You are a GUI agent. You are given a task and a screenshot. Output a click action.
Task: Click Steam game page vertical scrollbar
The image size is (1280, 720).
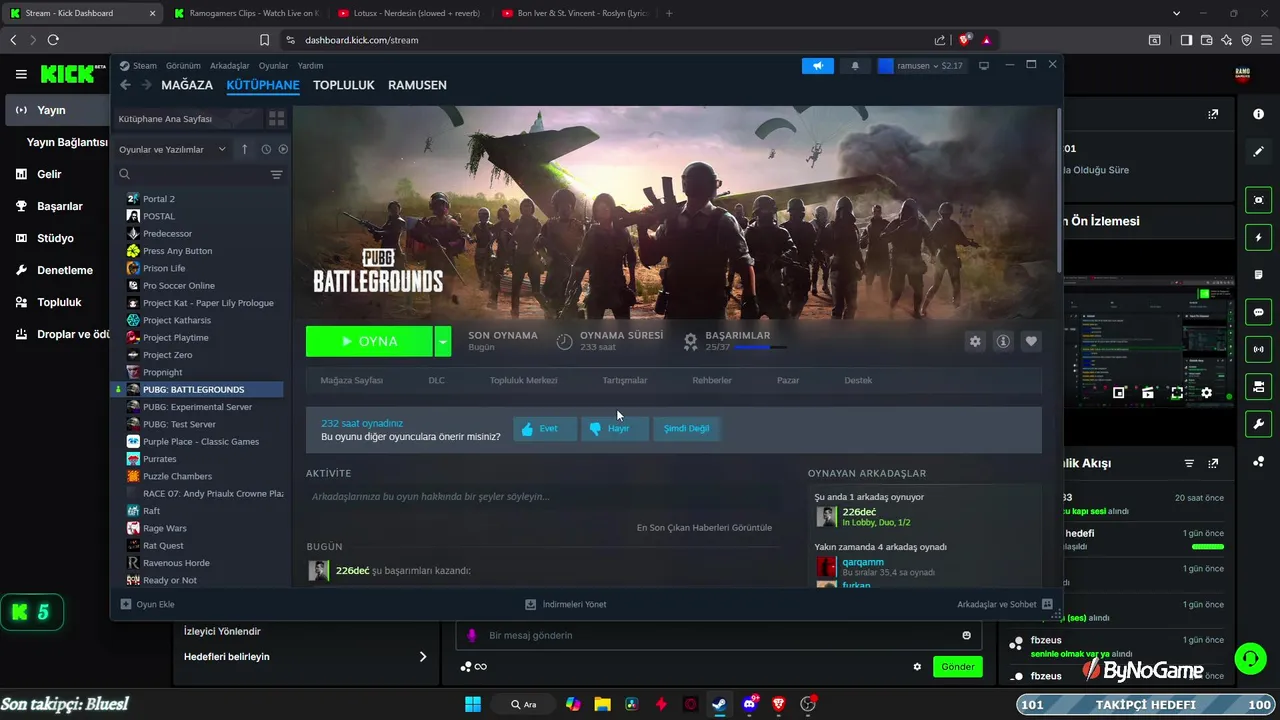pyautogui.click(x=1059, y=189)
